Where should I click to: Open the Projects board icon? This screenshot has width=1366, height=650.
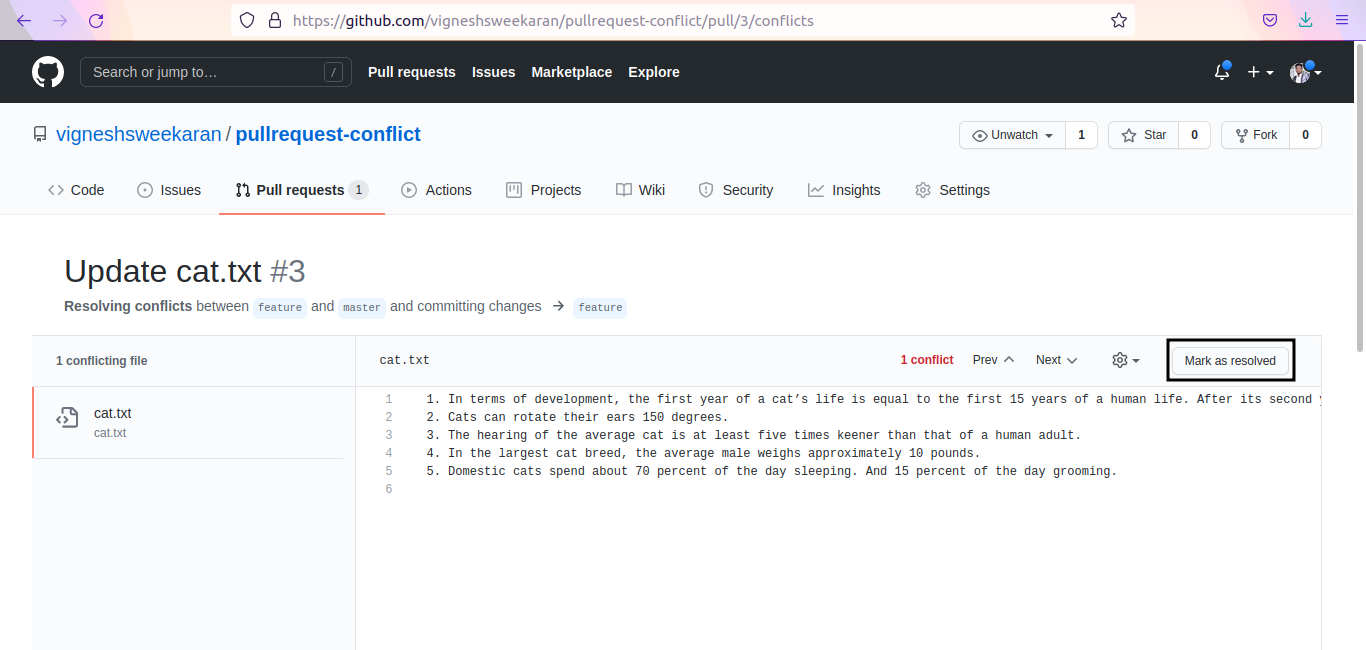click(x=514, y=189)
